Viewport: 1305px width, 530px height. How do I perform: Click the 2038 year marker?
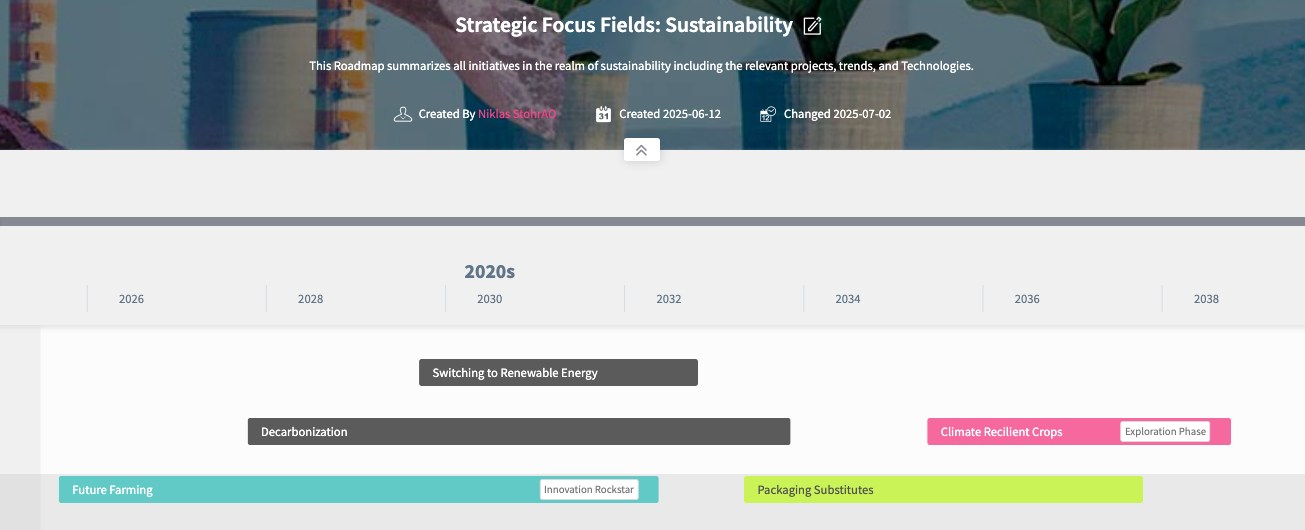1206,299
